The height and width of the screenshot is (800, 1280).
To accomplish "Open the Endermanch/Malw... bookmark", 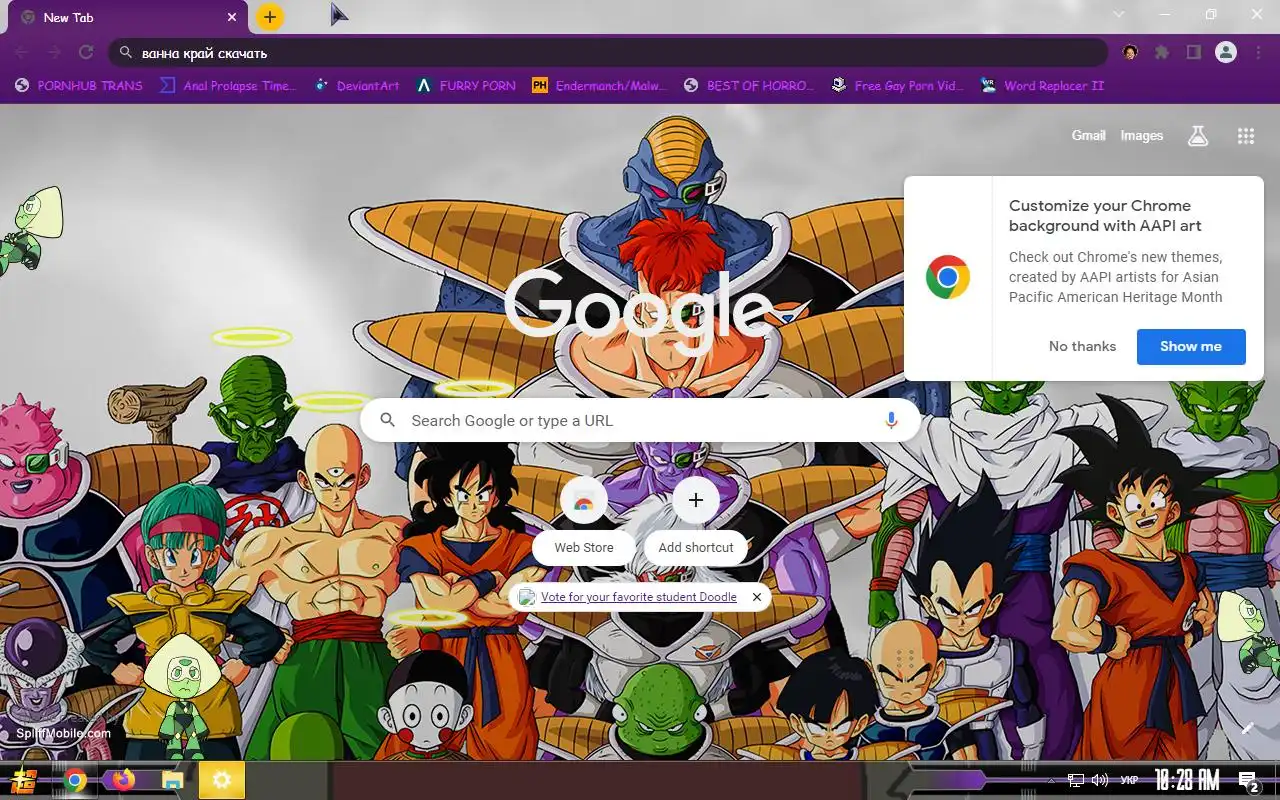I will coord(598,86).
